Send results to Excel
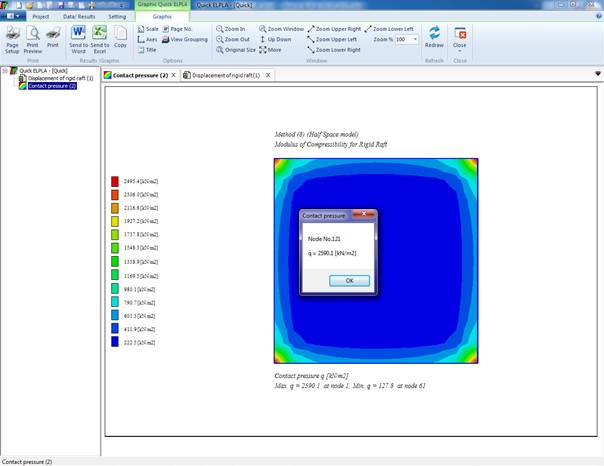The width and height of the screenshot is (604, 466). click(100, 40)
